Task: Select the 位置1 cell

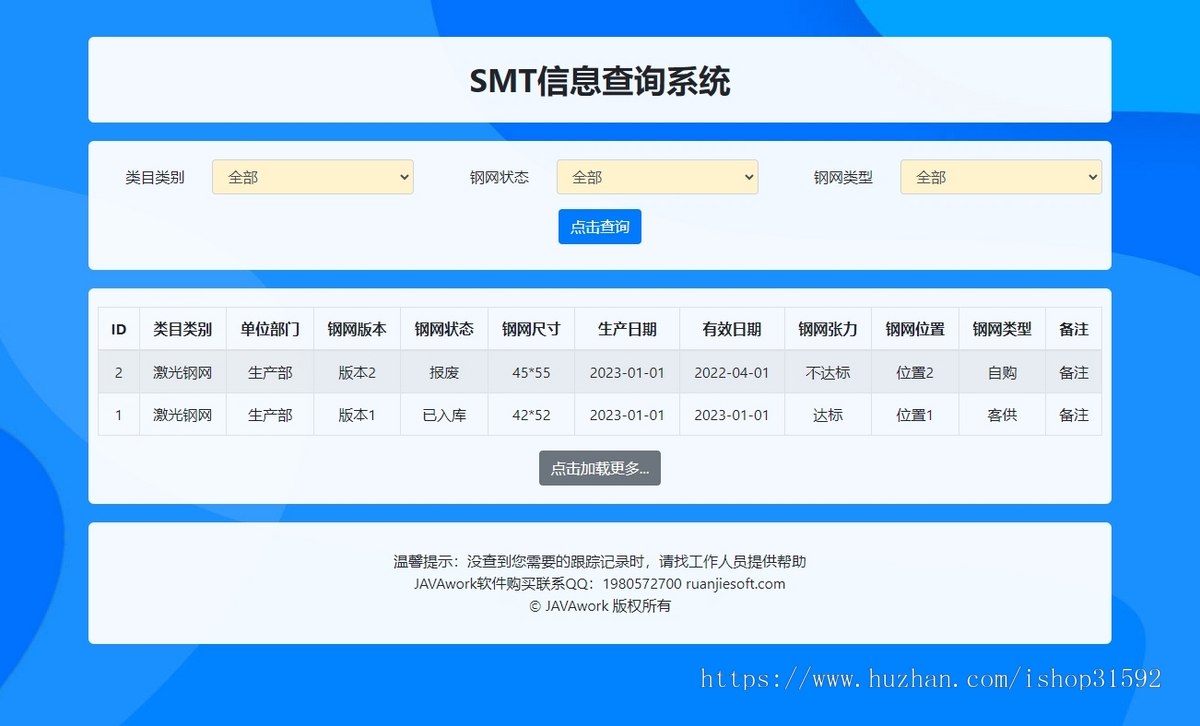Action: 915,414
